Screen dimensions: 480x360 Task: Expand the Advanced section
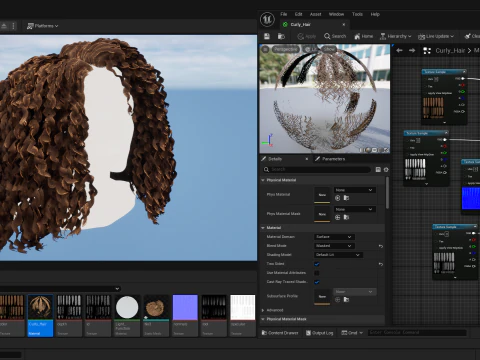(x=263, y=310)
